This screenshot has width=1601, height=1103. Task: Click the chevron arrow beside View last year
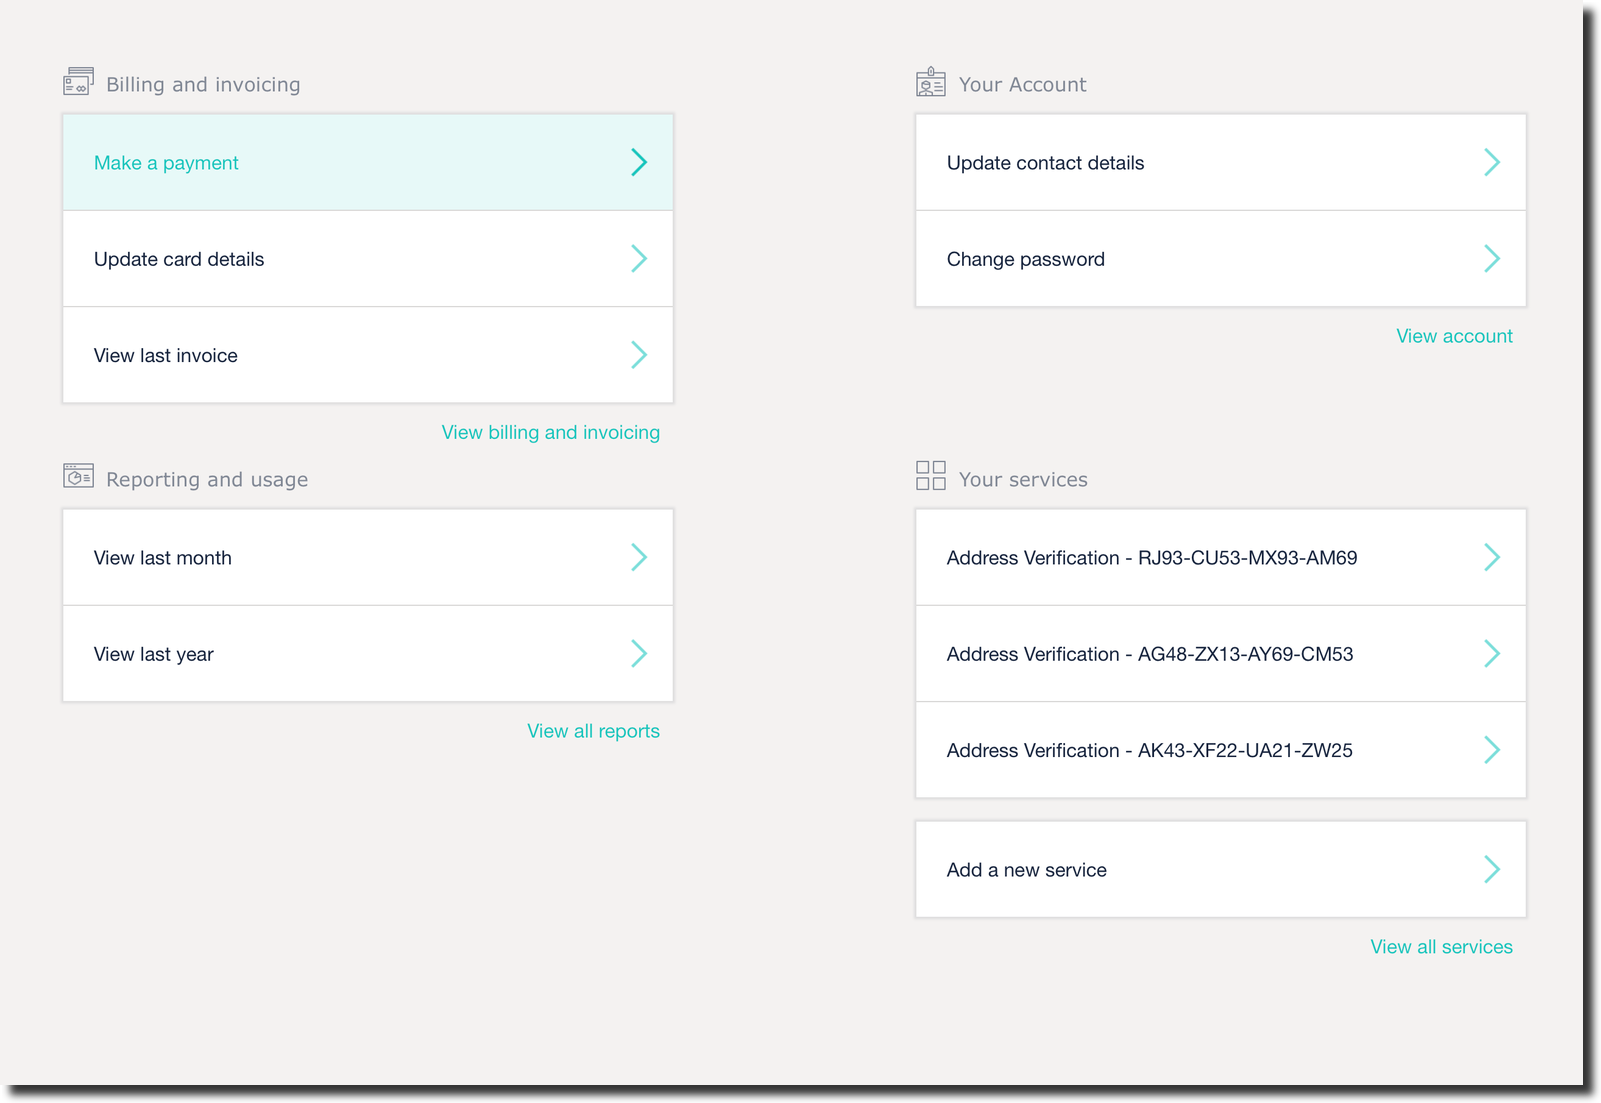click(639, 654)
